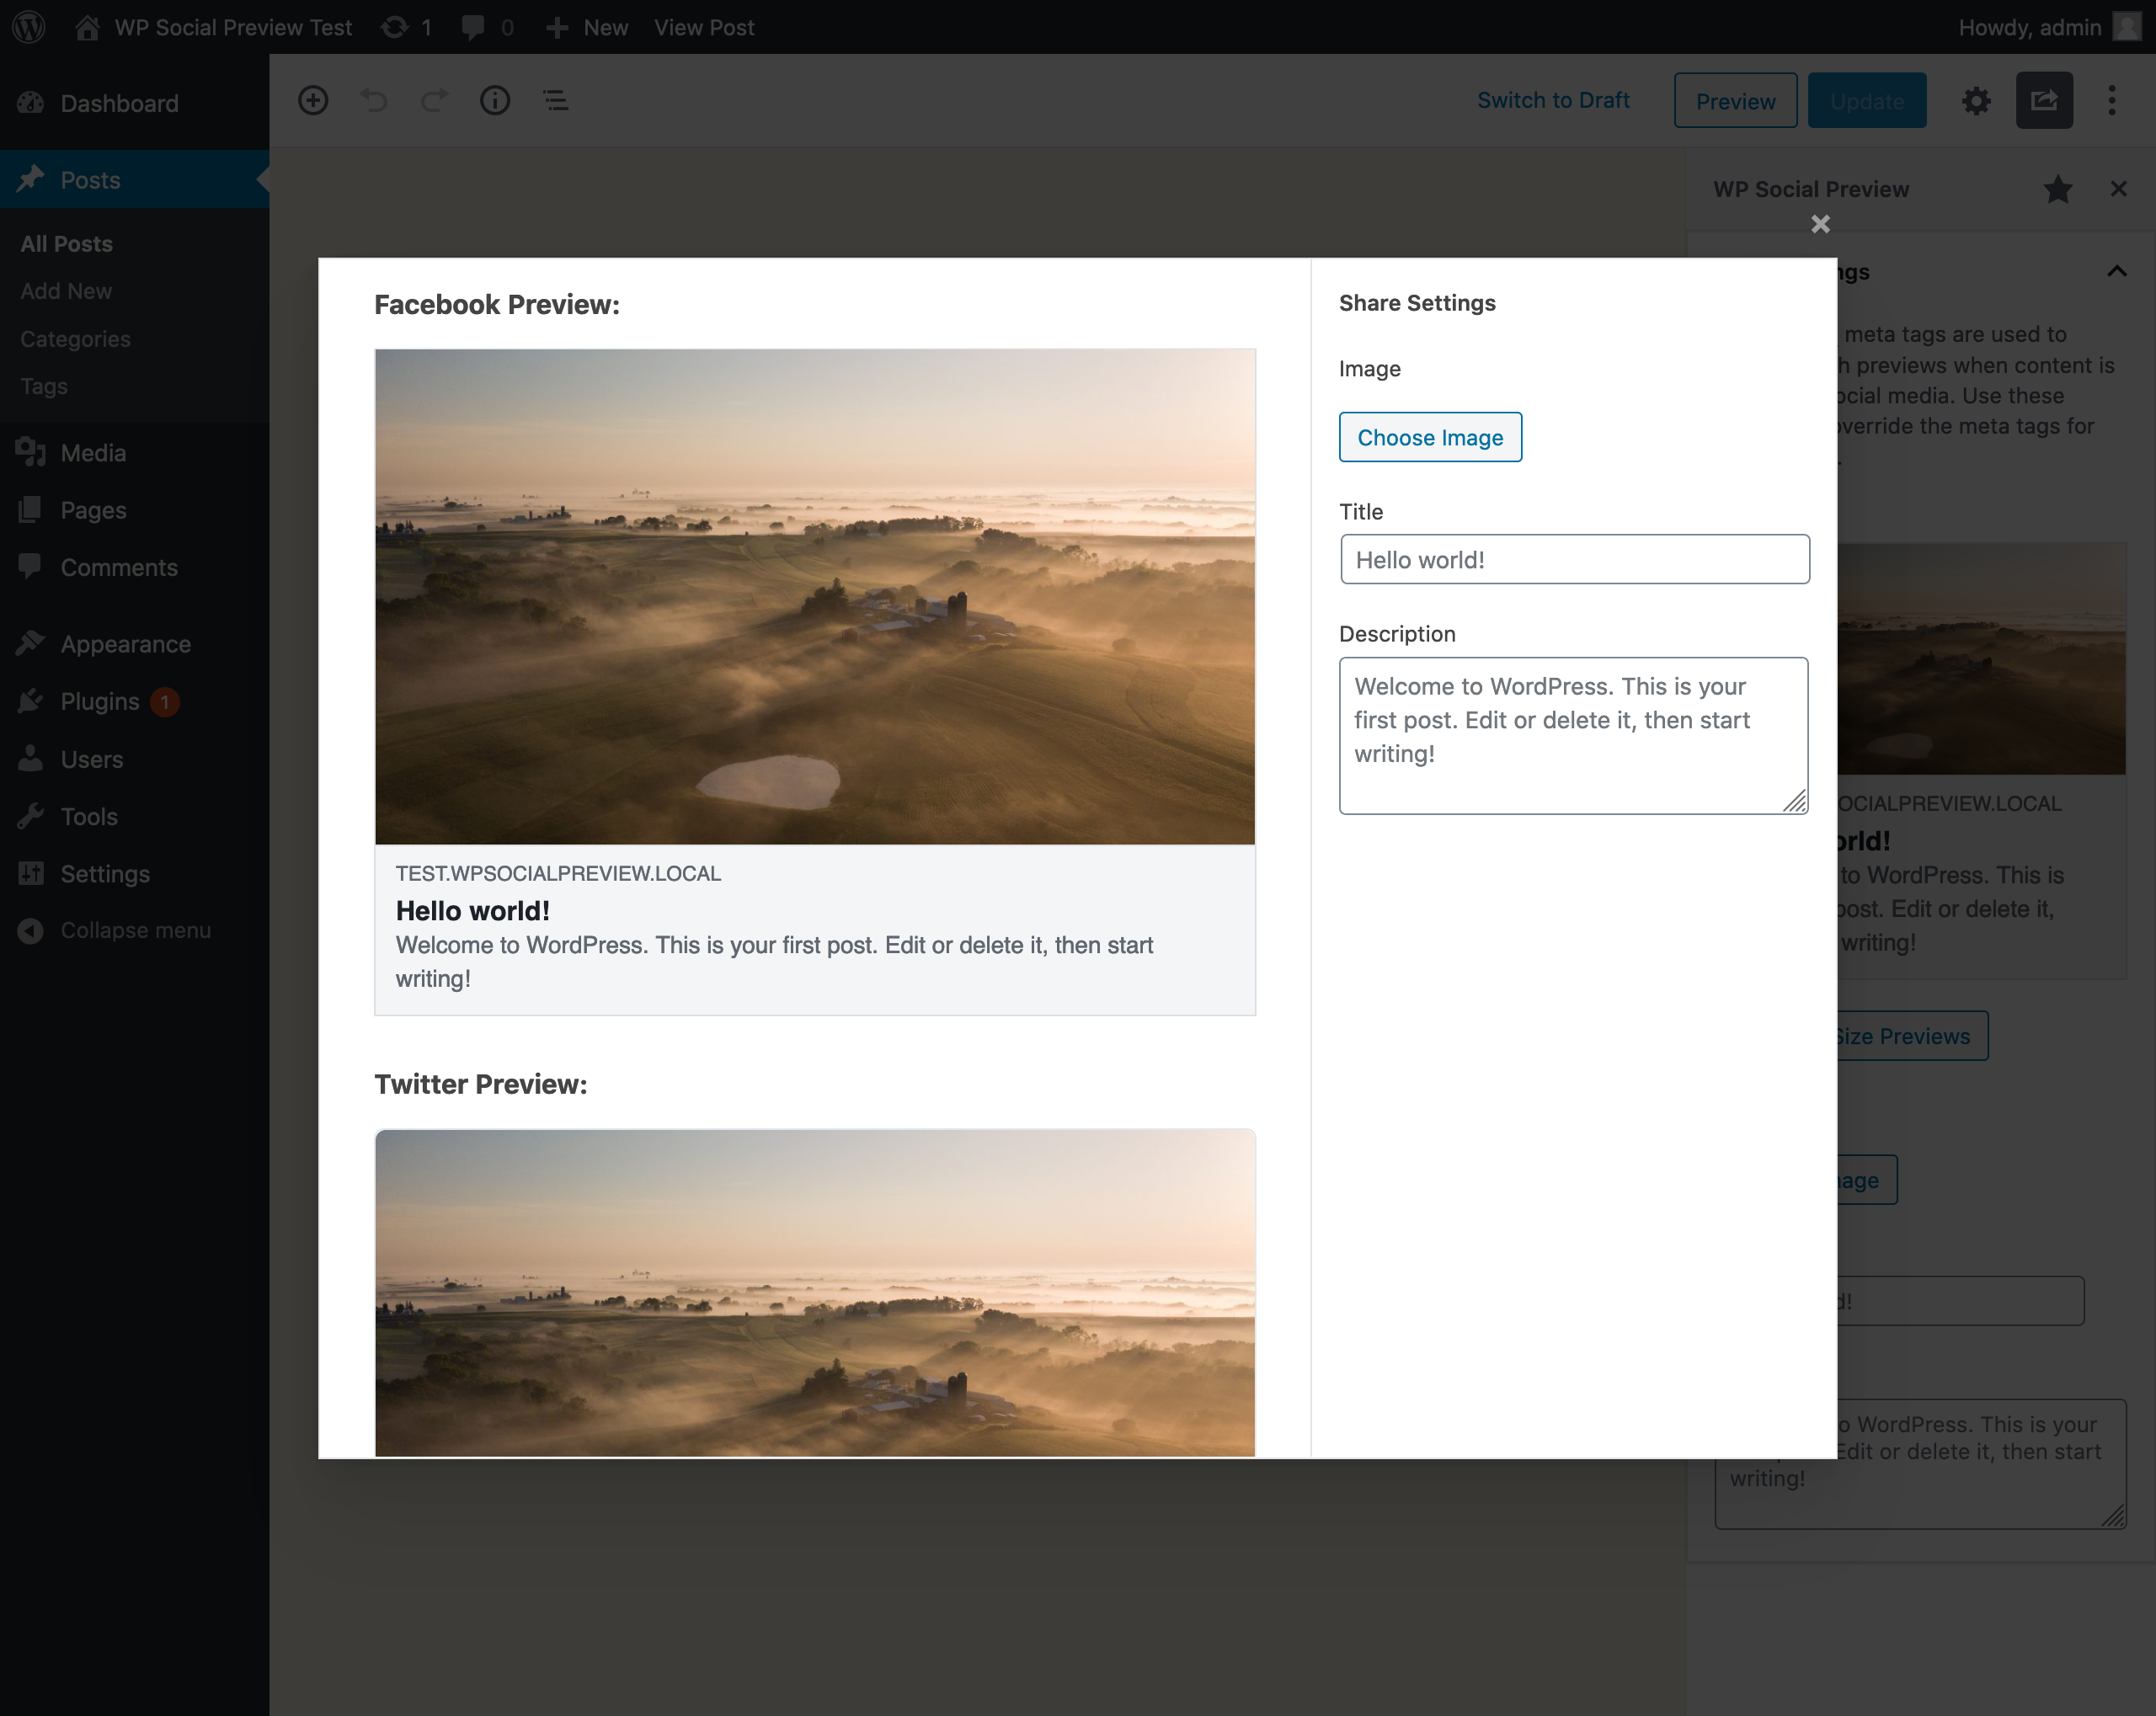2156x1716 pixels.
Task: Click the Description textarea in Share Settings
Action: point(1574,735)
